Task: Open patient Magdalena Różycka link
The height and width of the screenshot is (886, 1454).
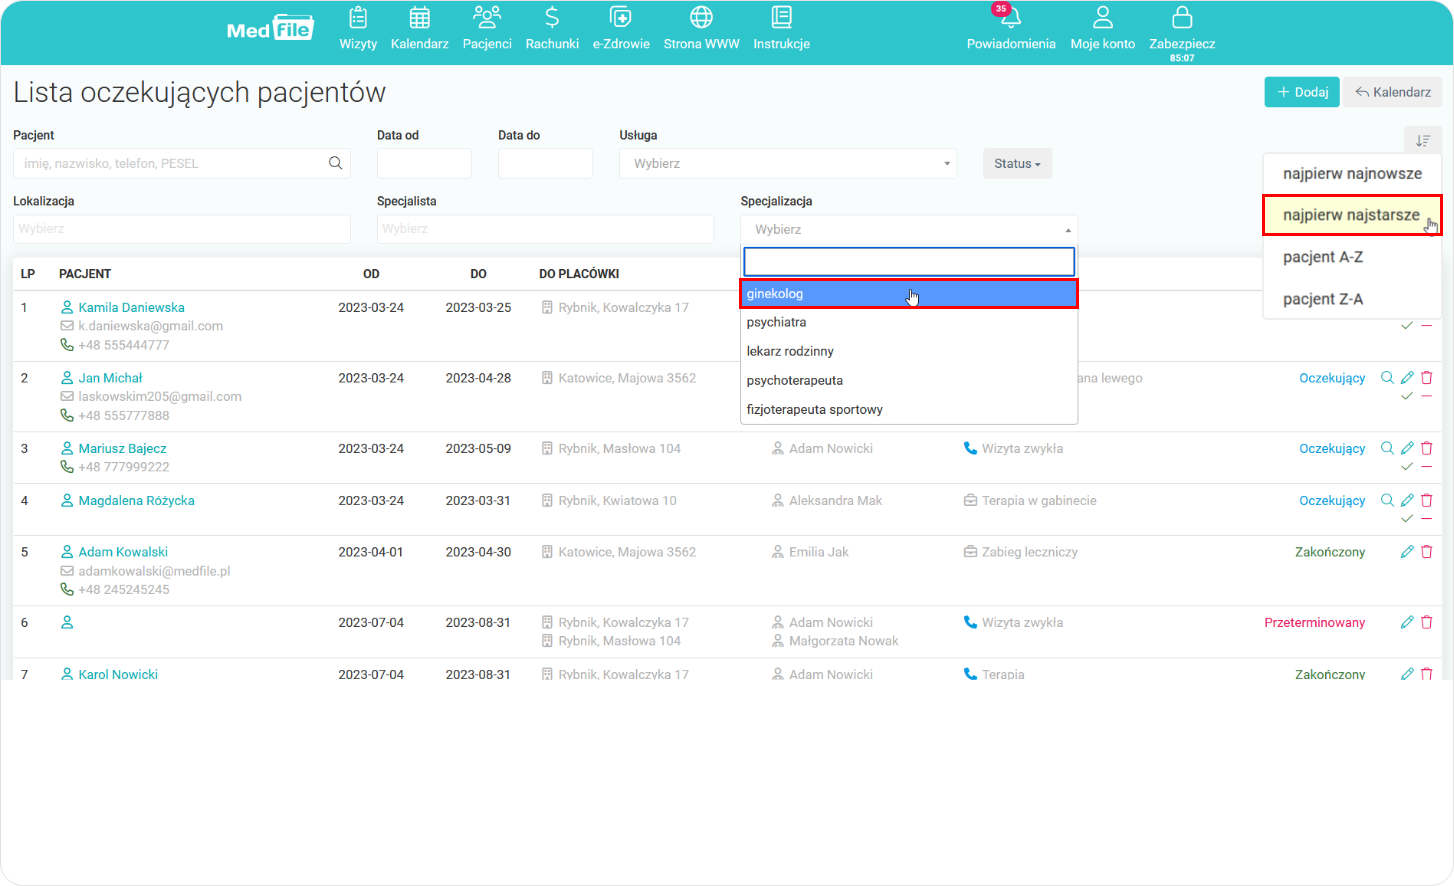Action: [136, 500]
